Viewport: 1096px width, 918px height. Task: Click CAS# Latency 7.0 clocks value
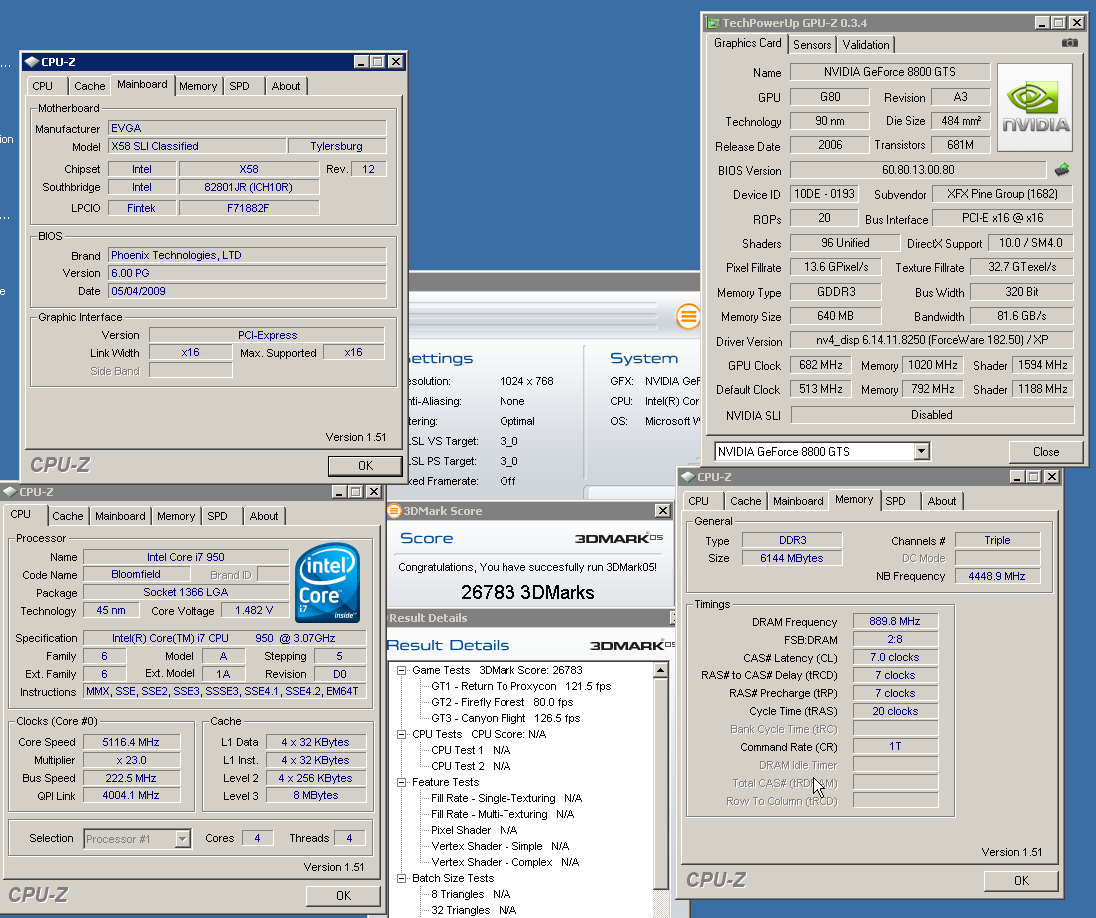(895, 657)
